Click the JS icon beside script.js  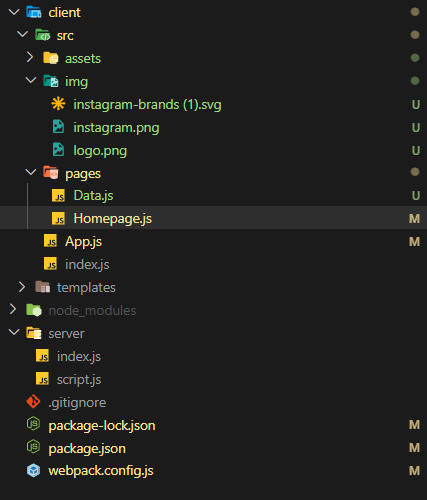43,379
